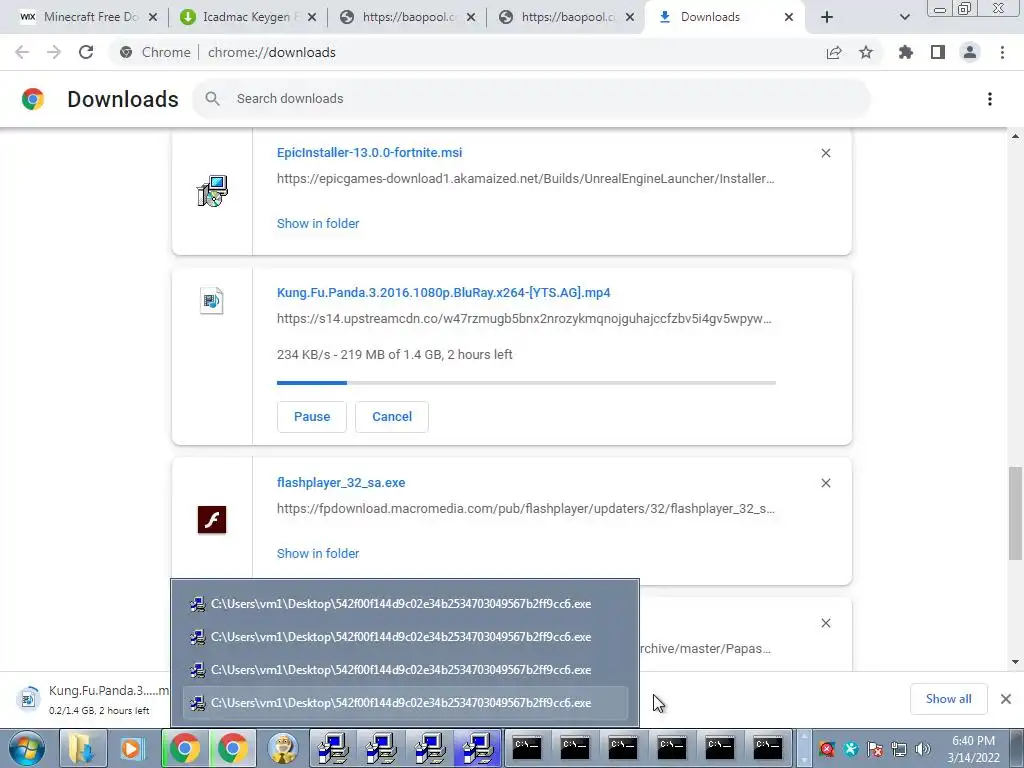
Task: Remove flashplayer_32_sa.exe from the list
Action: click(825, 483)
